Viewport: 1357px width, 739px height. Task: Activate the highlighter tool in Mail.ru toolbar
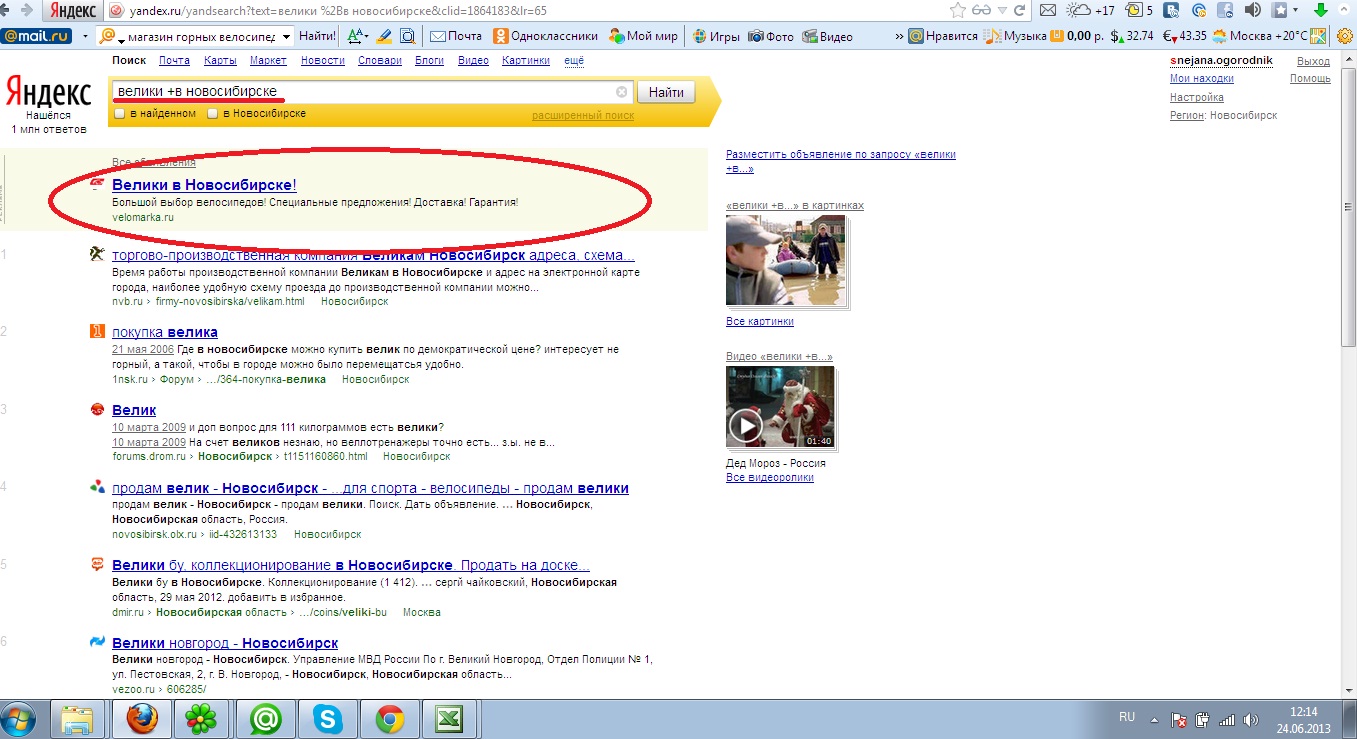point(383,36)
